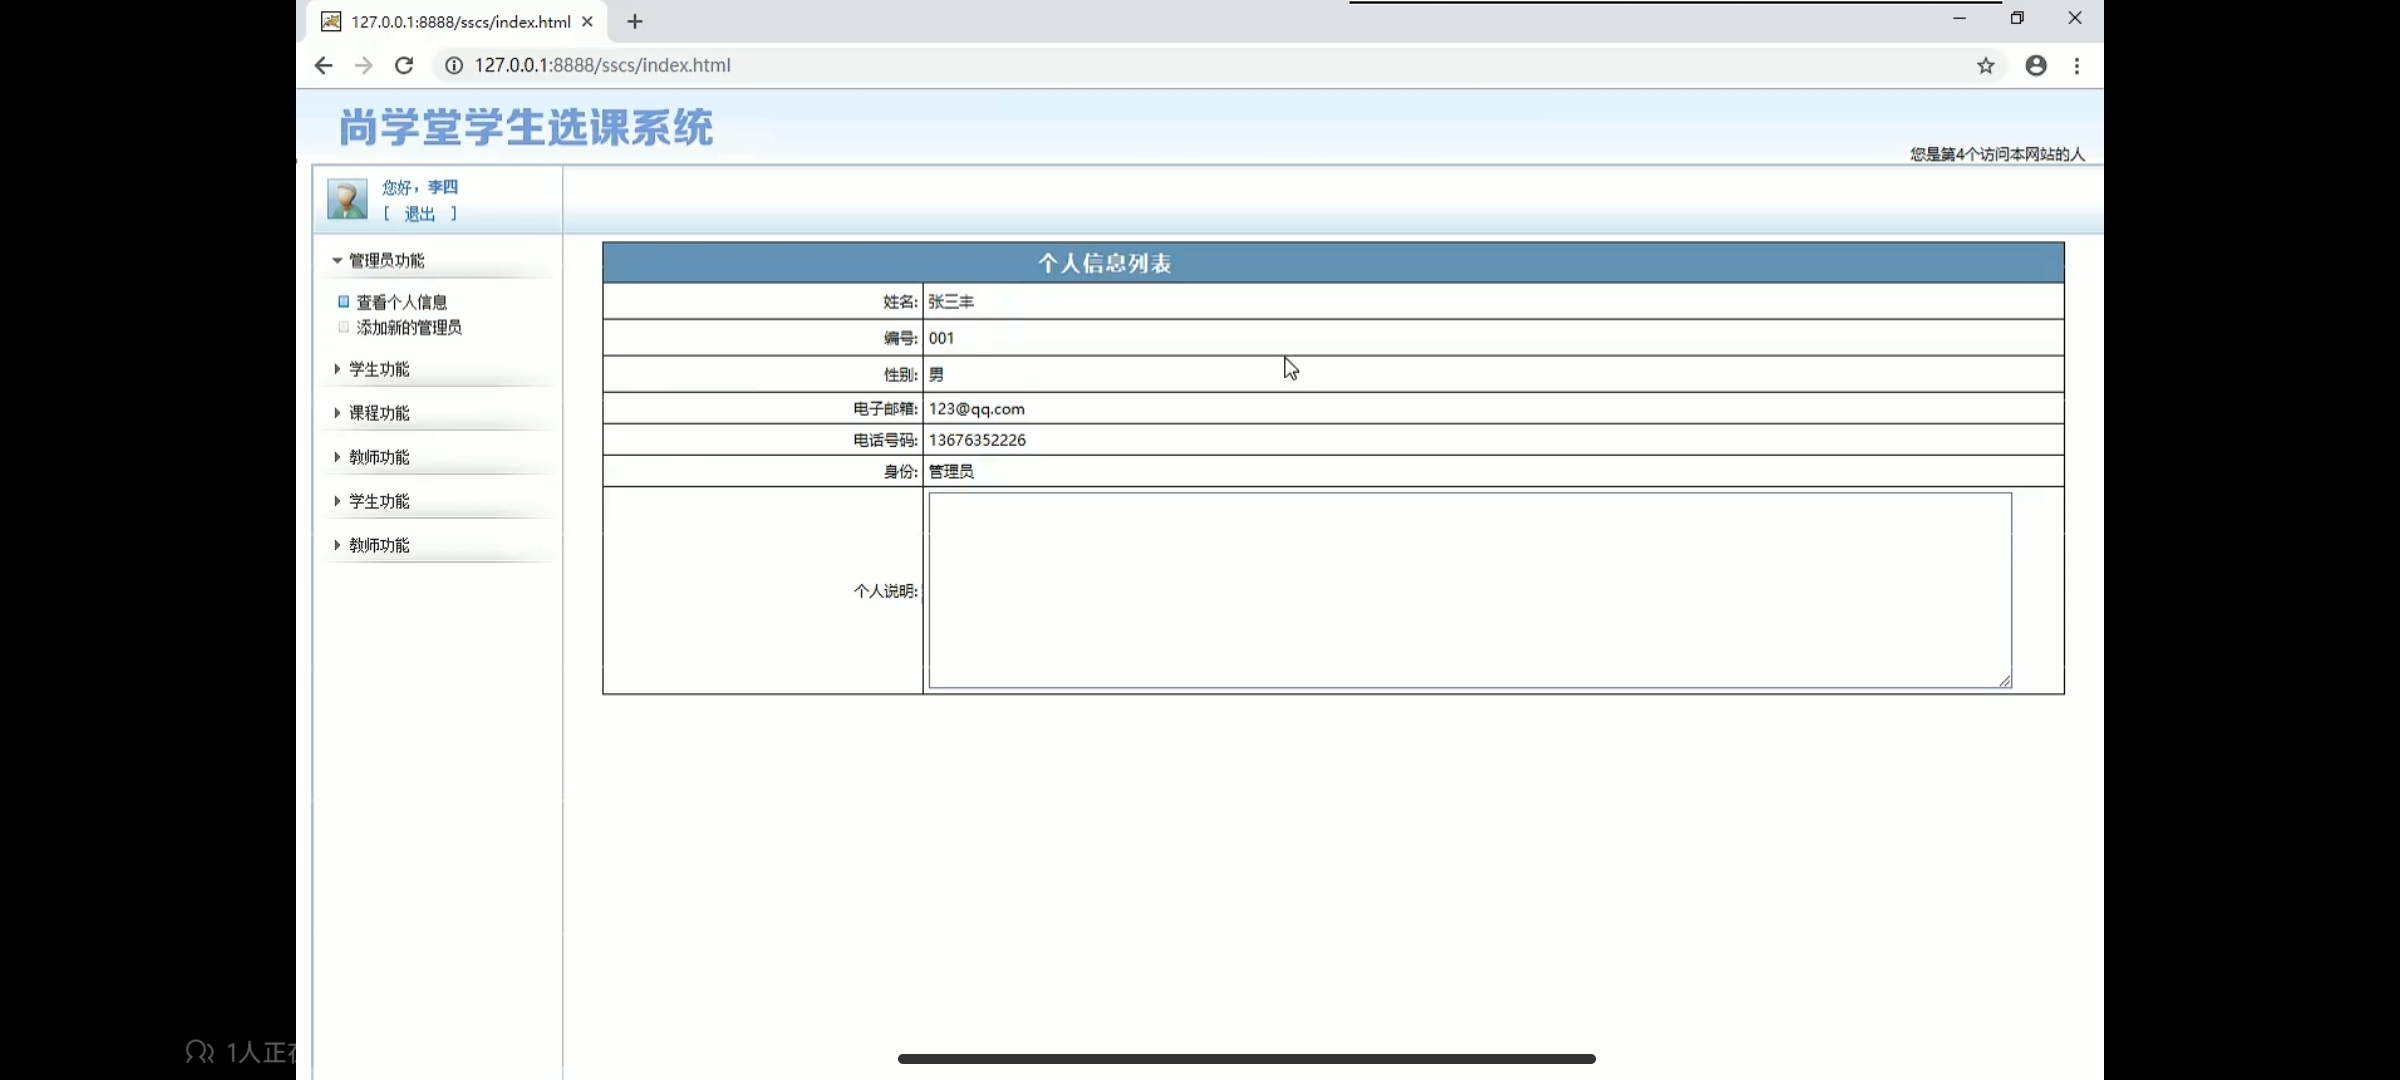The width and height of the screenshot is (2400, 1080).
Task: Click the user avatar picture
Action: (347, 199)
